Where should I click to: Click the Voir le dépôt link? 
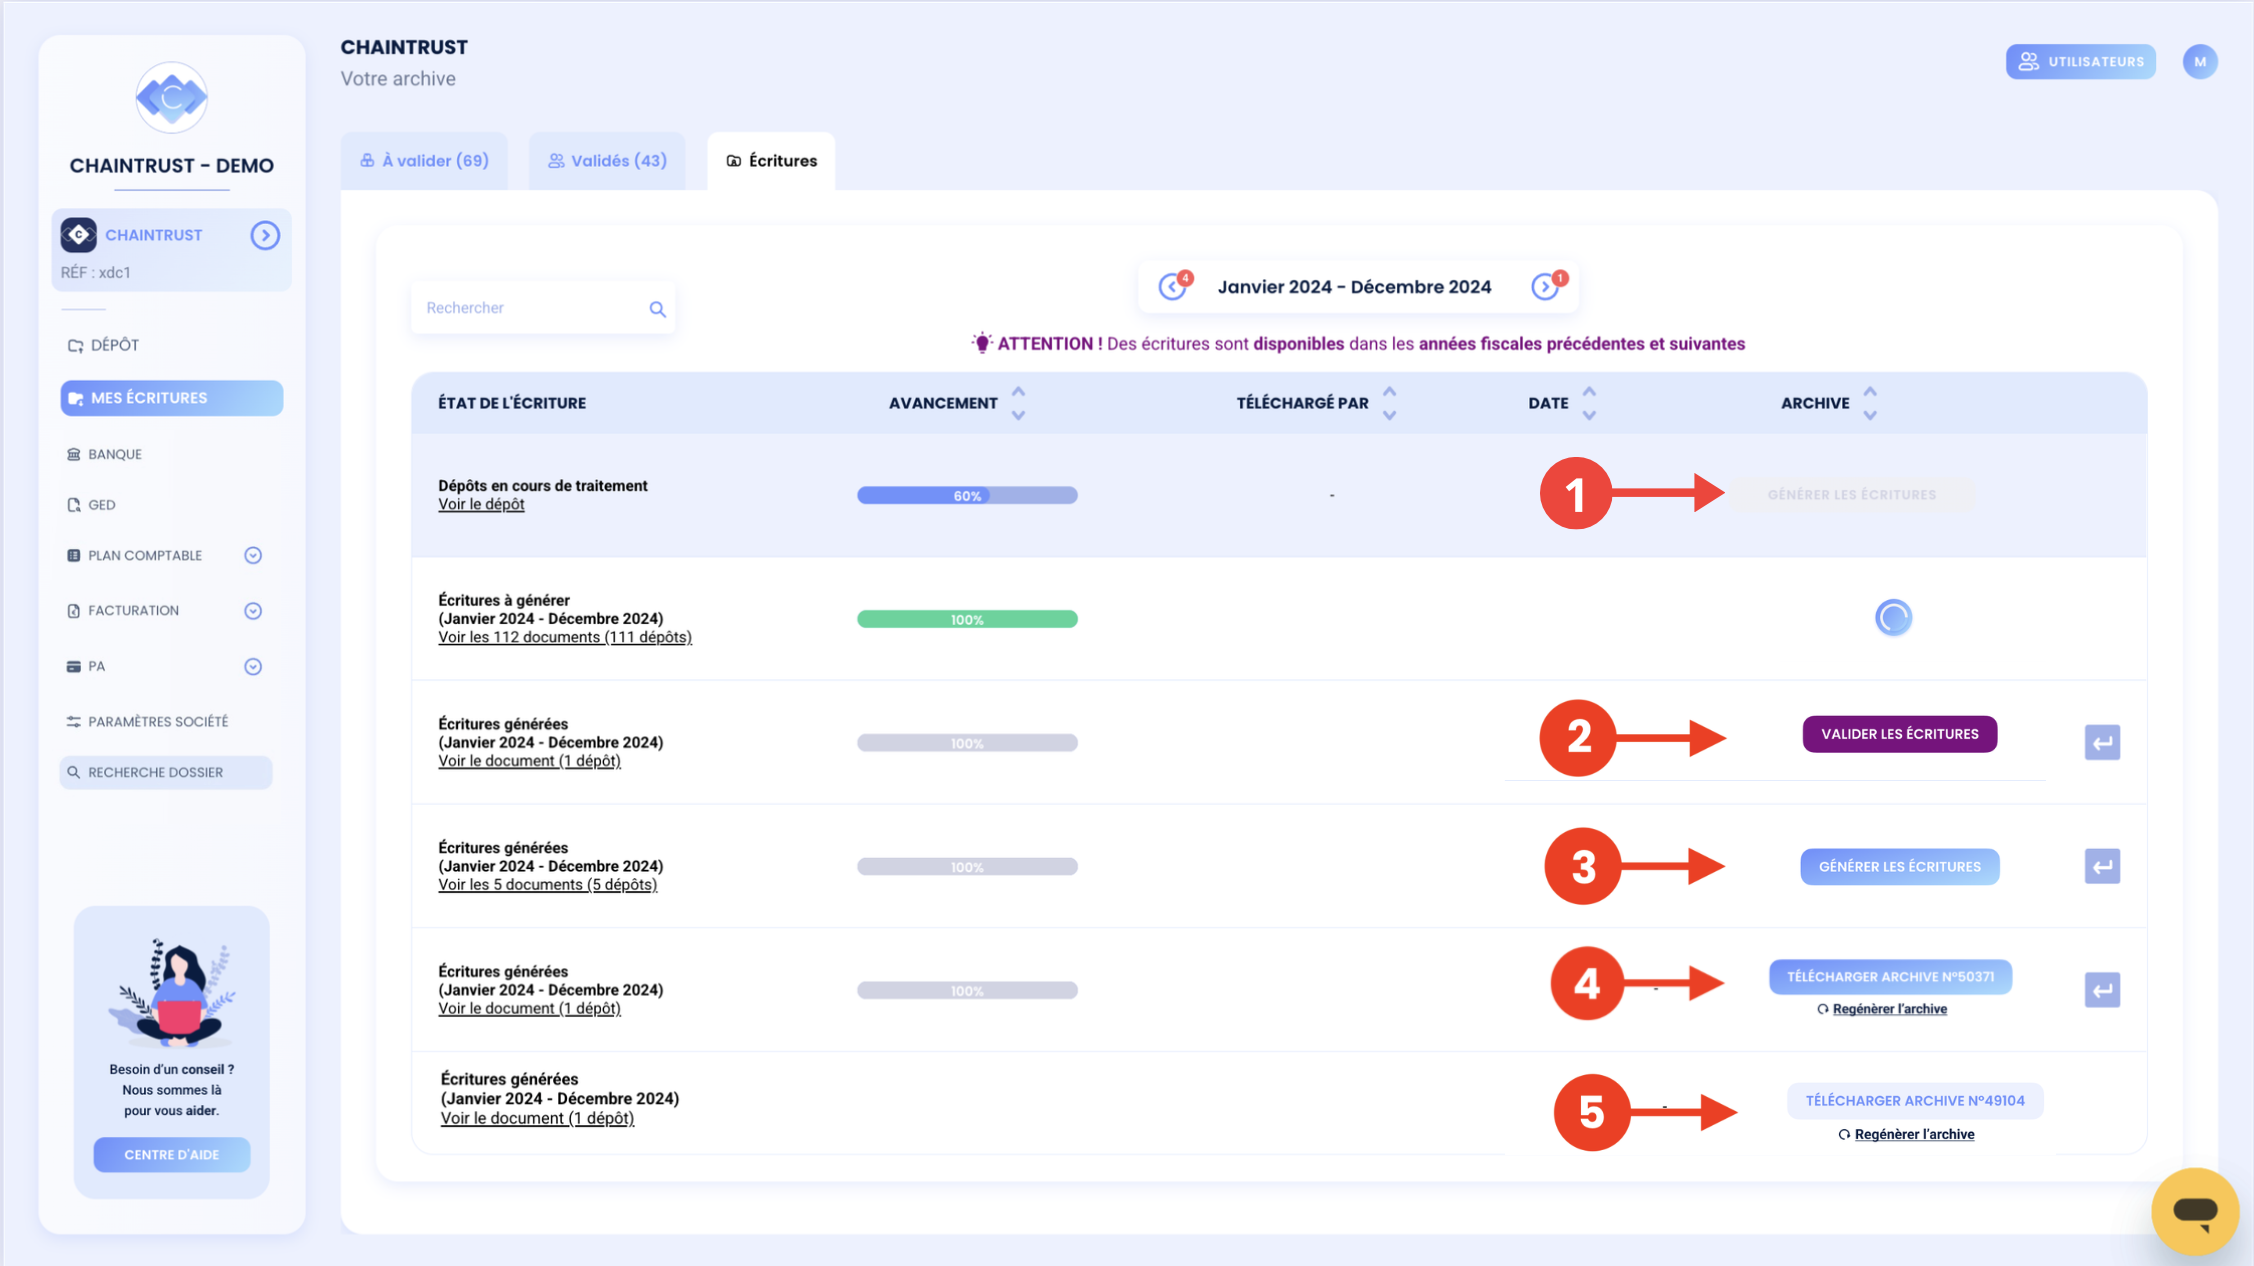tap(481, 505)
